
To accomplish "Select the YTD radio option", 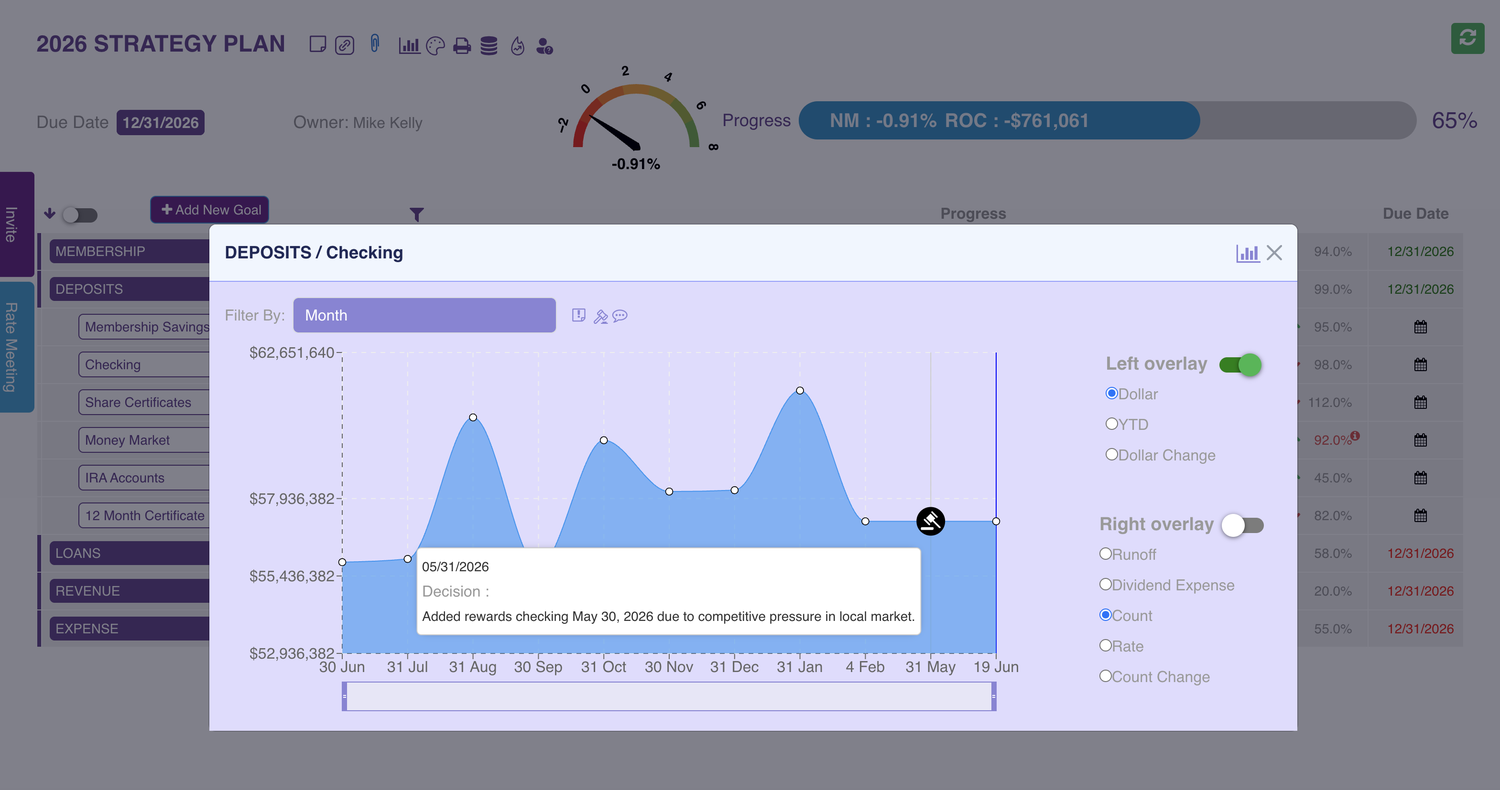I will coord(1111,424).
